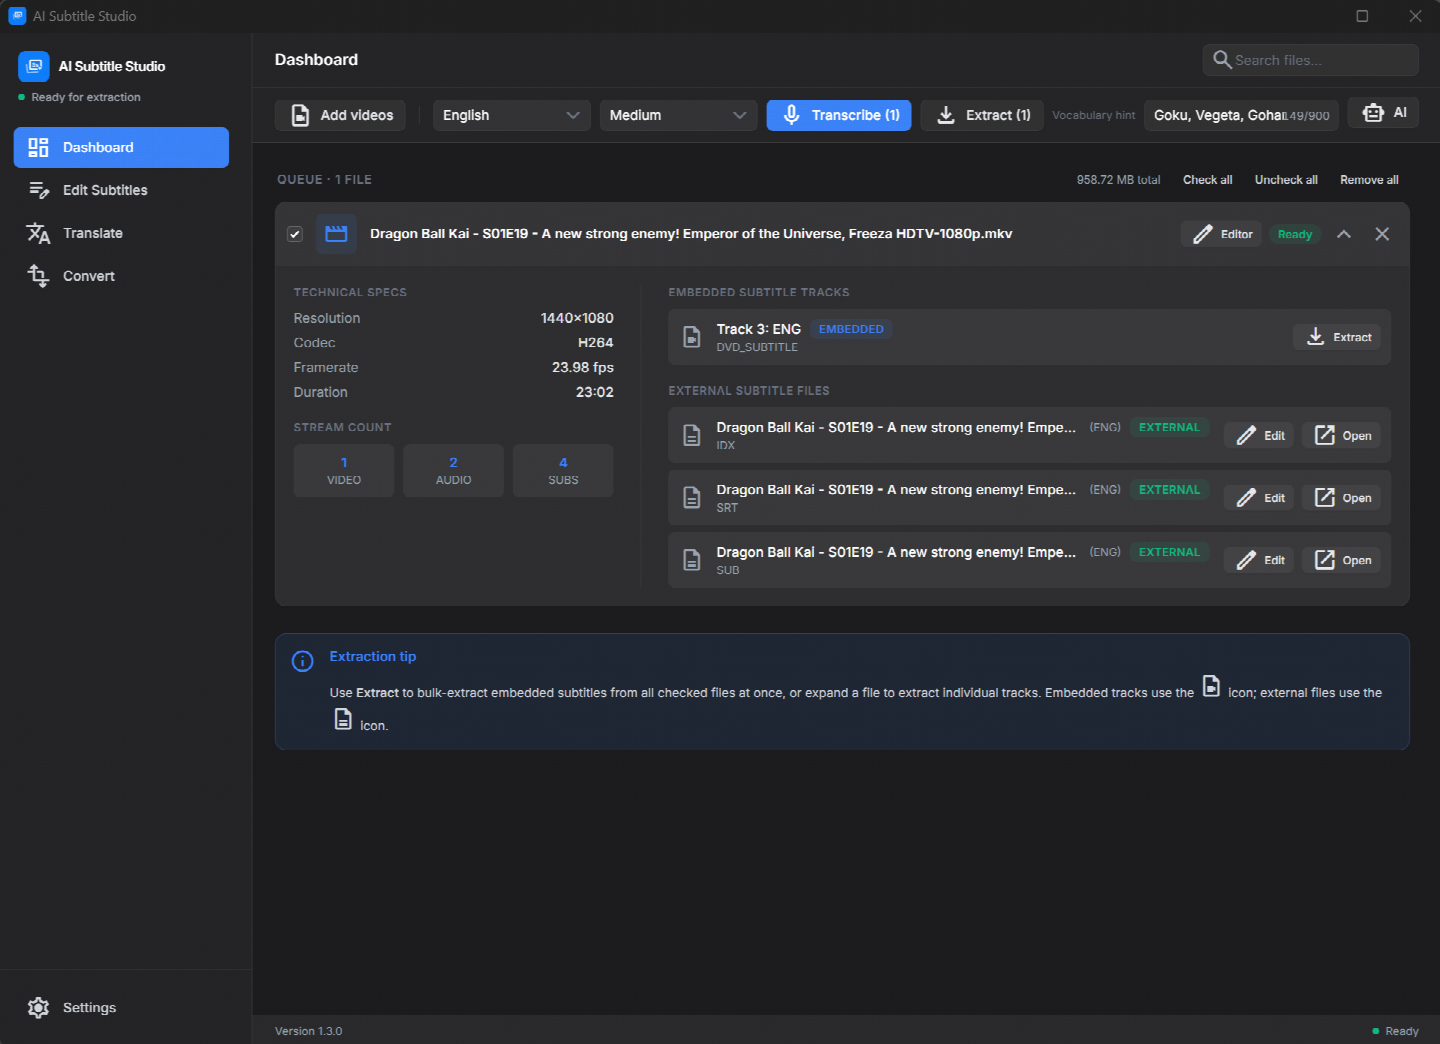Close the AI Subtitle Studio window
Screen dimensions: 1440x1044
[1415, 16]
